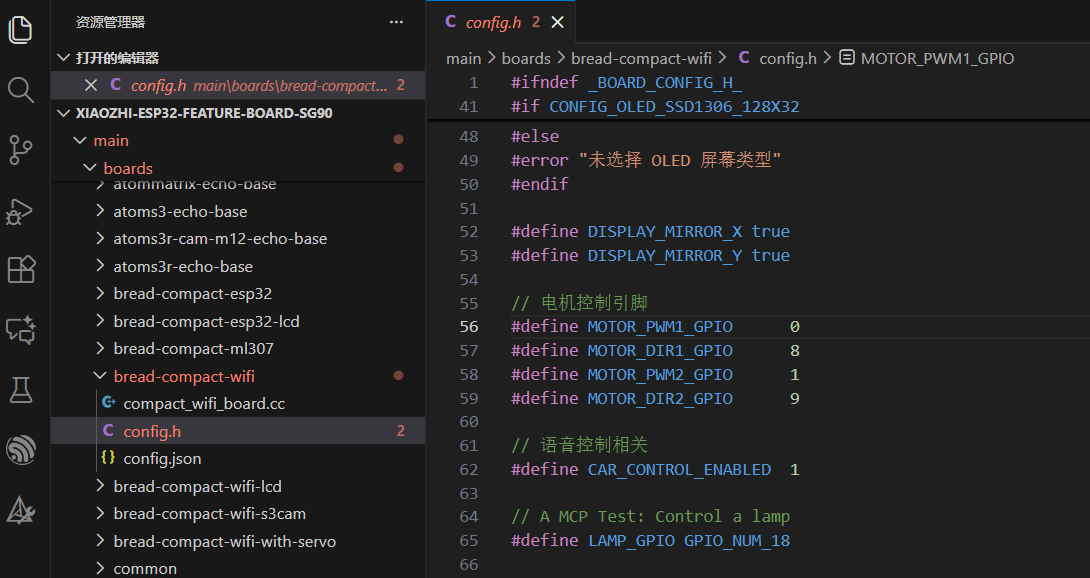Close the config.h editor tab
The height and width of the screenshot is (578, 1090).
pyautogui.click(x=558, y=22)
